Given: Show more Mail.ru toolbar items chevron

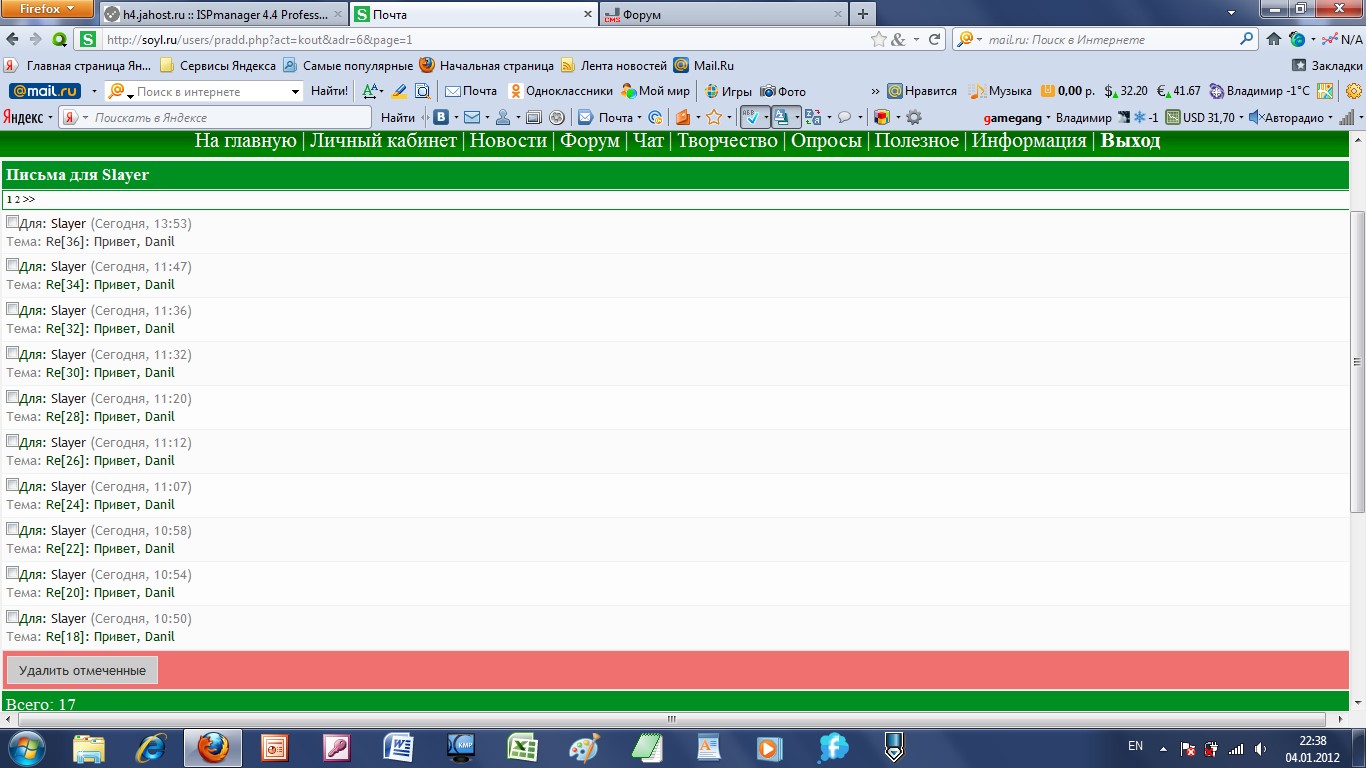Looking at the screenshot, I should tap(876, 91).
